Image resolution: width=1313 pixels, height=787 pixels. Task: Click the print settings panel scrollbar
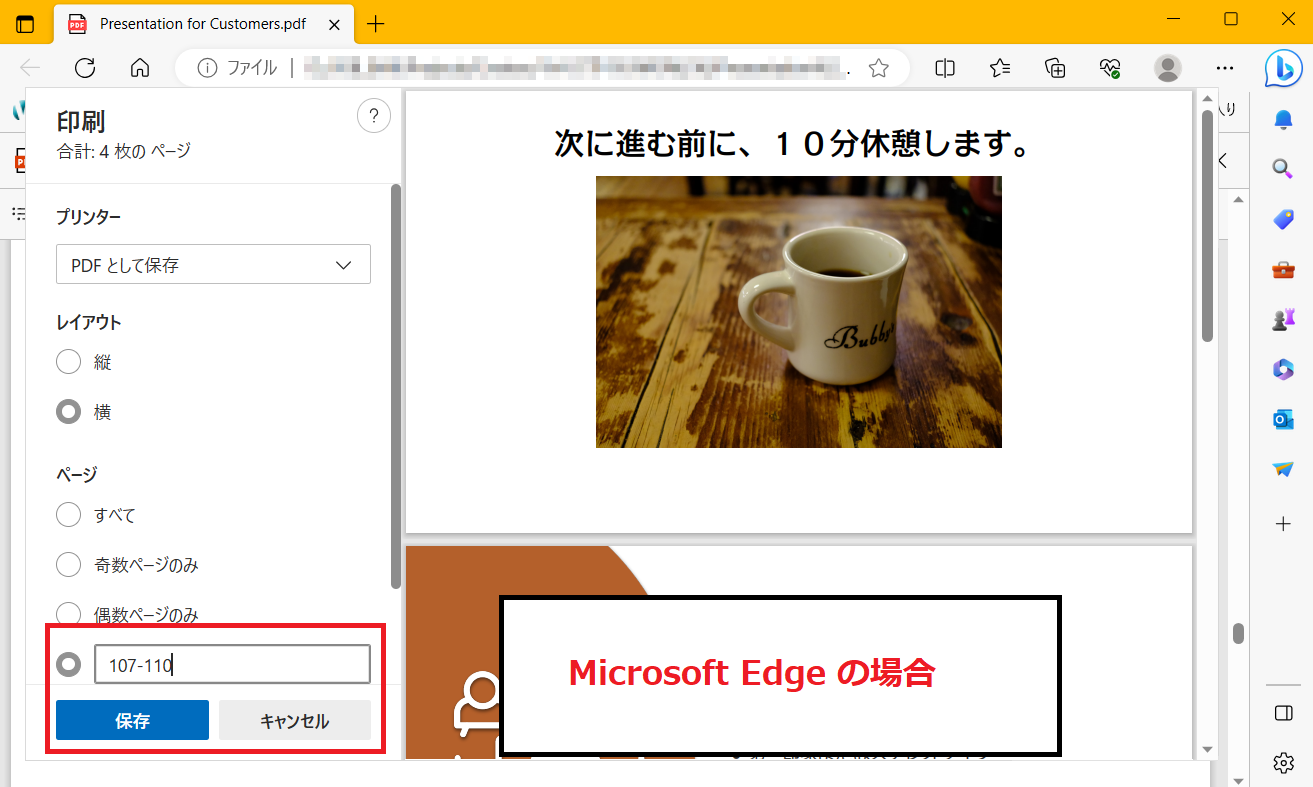pos(396,385)
